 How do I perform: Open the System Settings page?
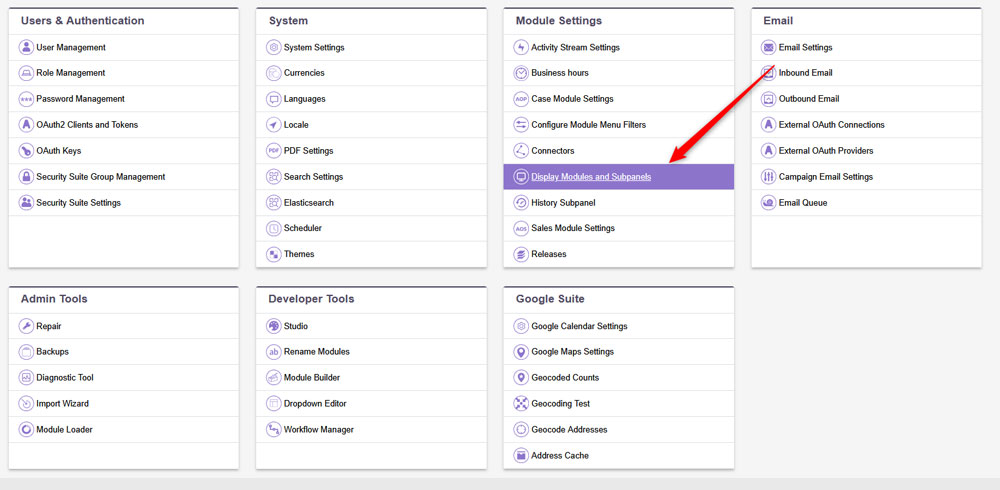pyautogui.click(x=314, y=47)
